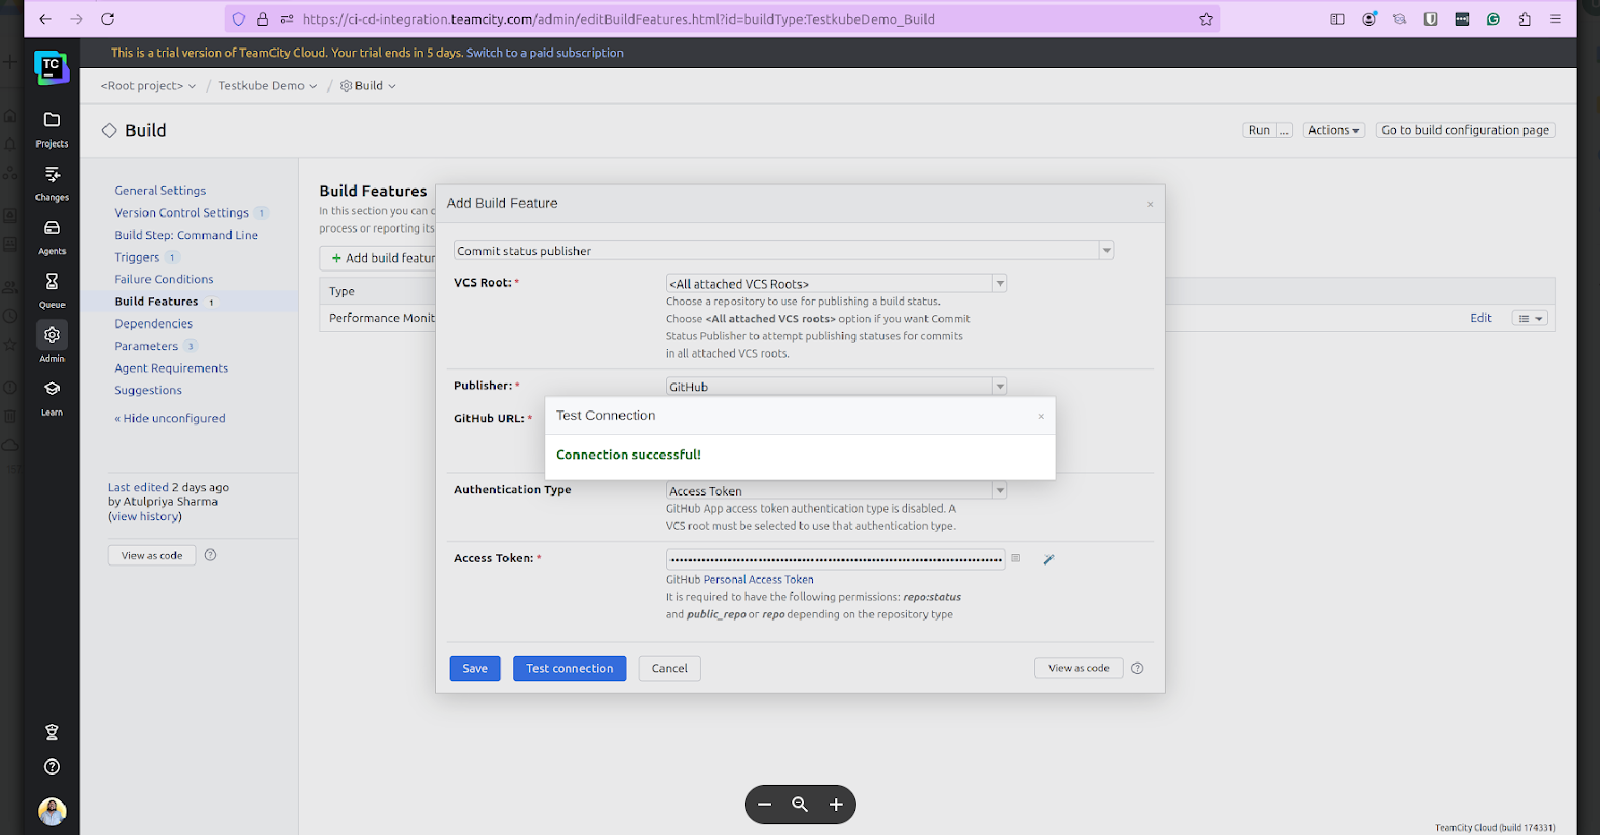Click View as code in the sidebar

tap(152, 555)
